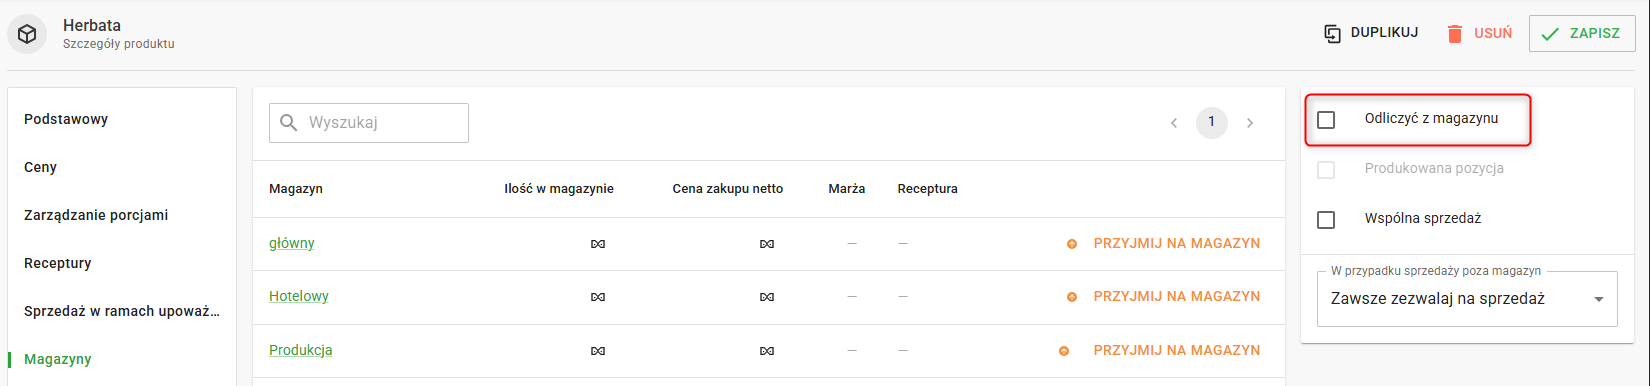Viewport: 1650px width, 386px height.
Task: Select the Magazyny sidebar item
Action: click(x=57, y=359)
